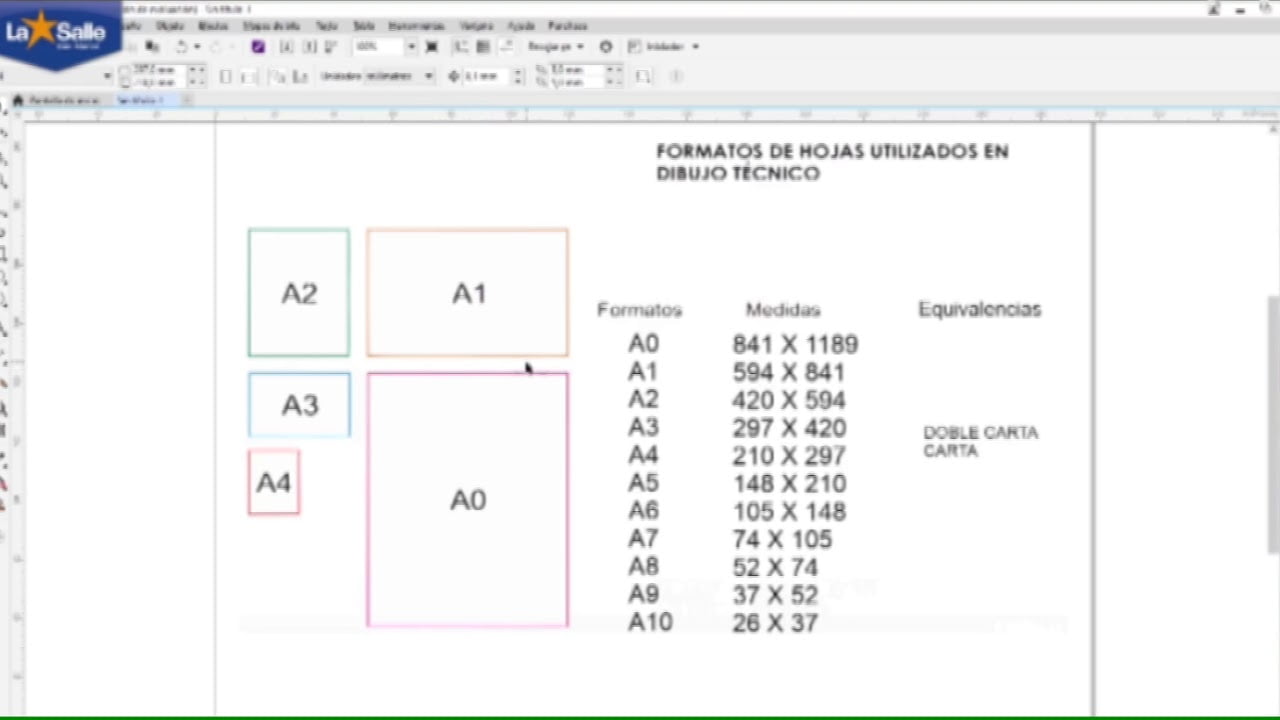Image resolution: width=1280 pixels, height=720 pixels.
Task: Click the Import icon in the toolbar
Action: click(286, 47)
